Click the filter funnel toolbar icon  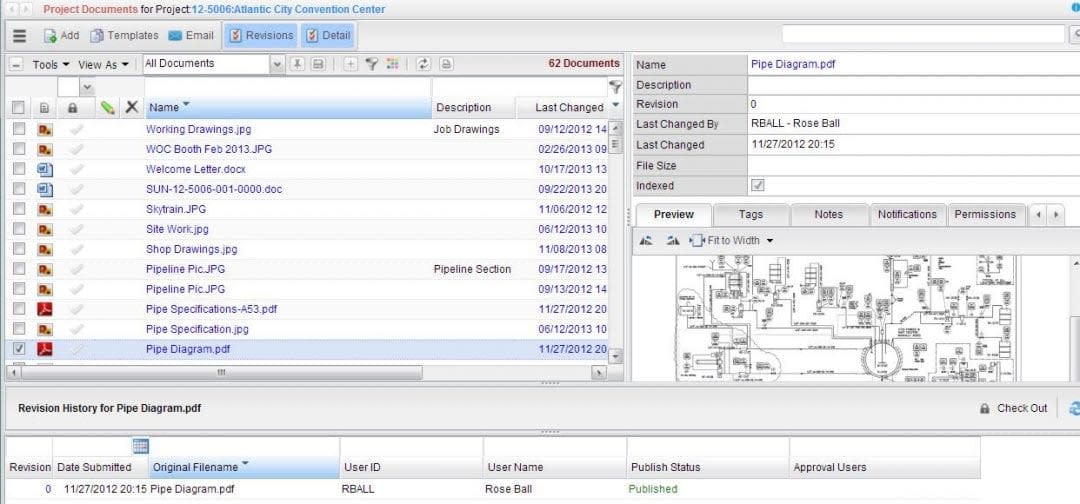point(371,64)
